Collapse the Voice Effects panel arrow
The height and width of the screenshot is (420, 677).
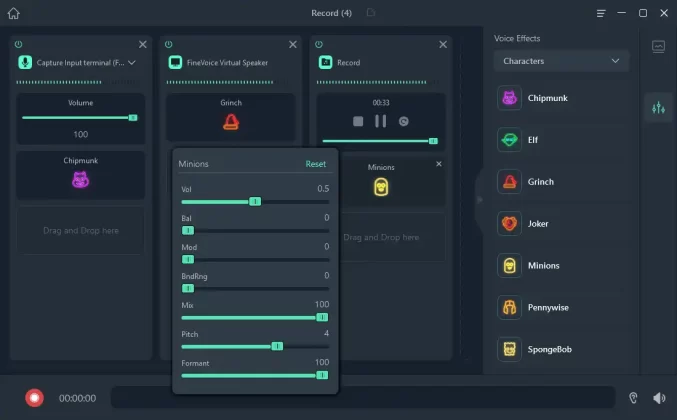(x=479, y=200)
